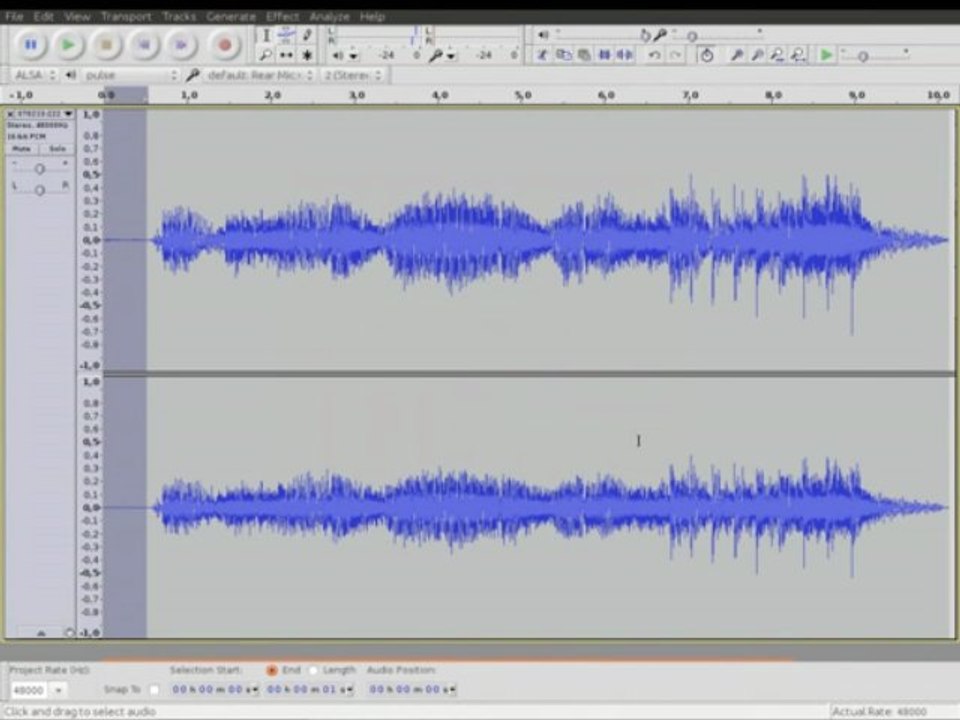Open the Help menu
The height and width of the screenshot is (720, 960).
pos(372,17)
